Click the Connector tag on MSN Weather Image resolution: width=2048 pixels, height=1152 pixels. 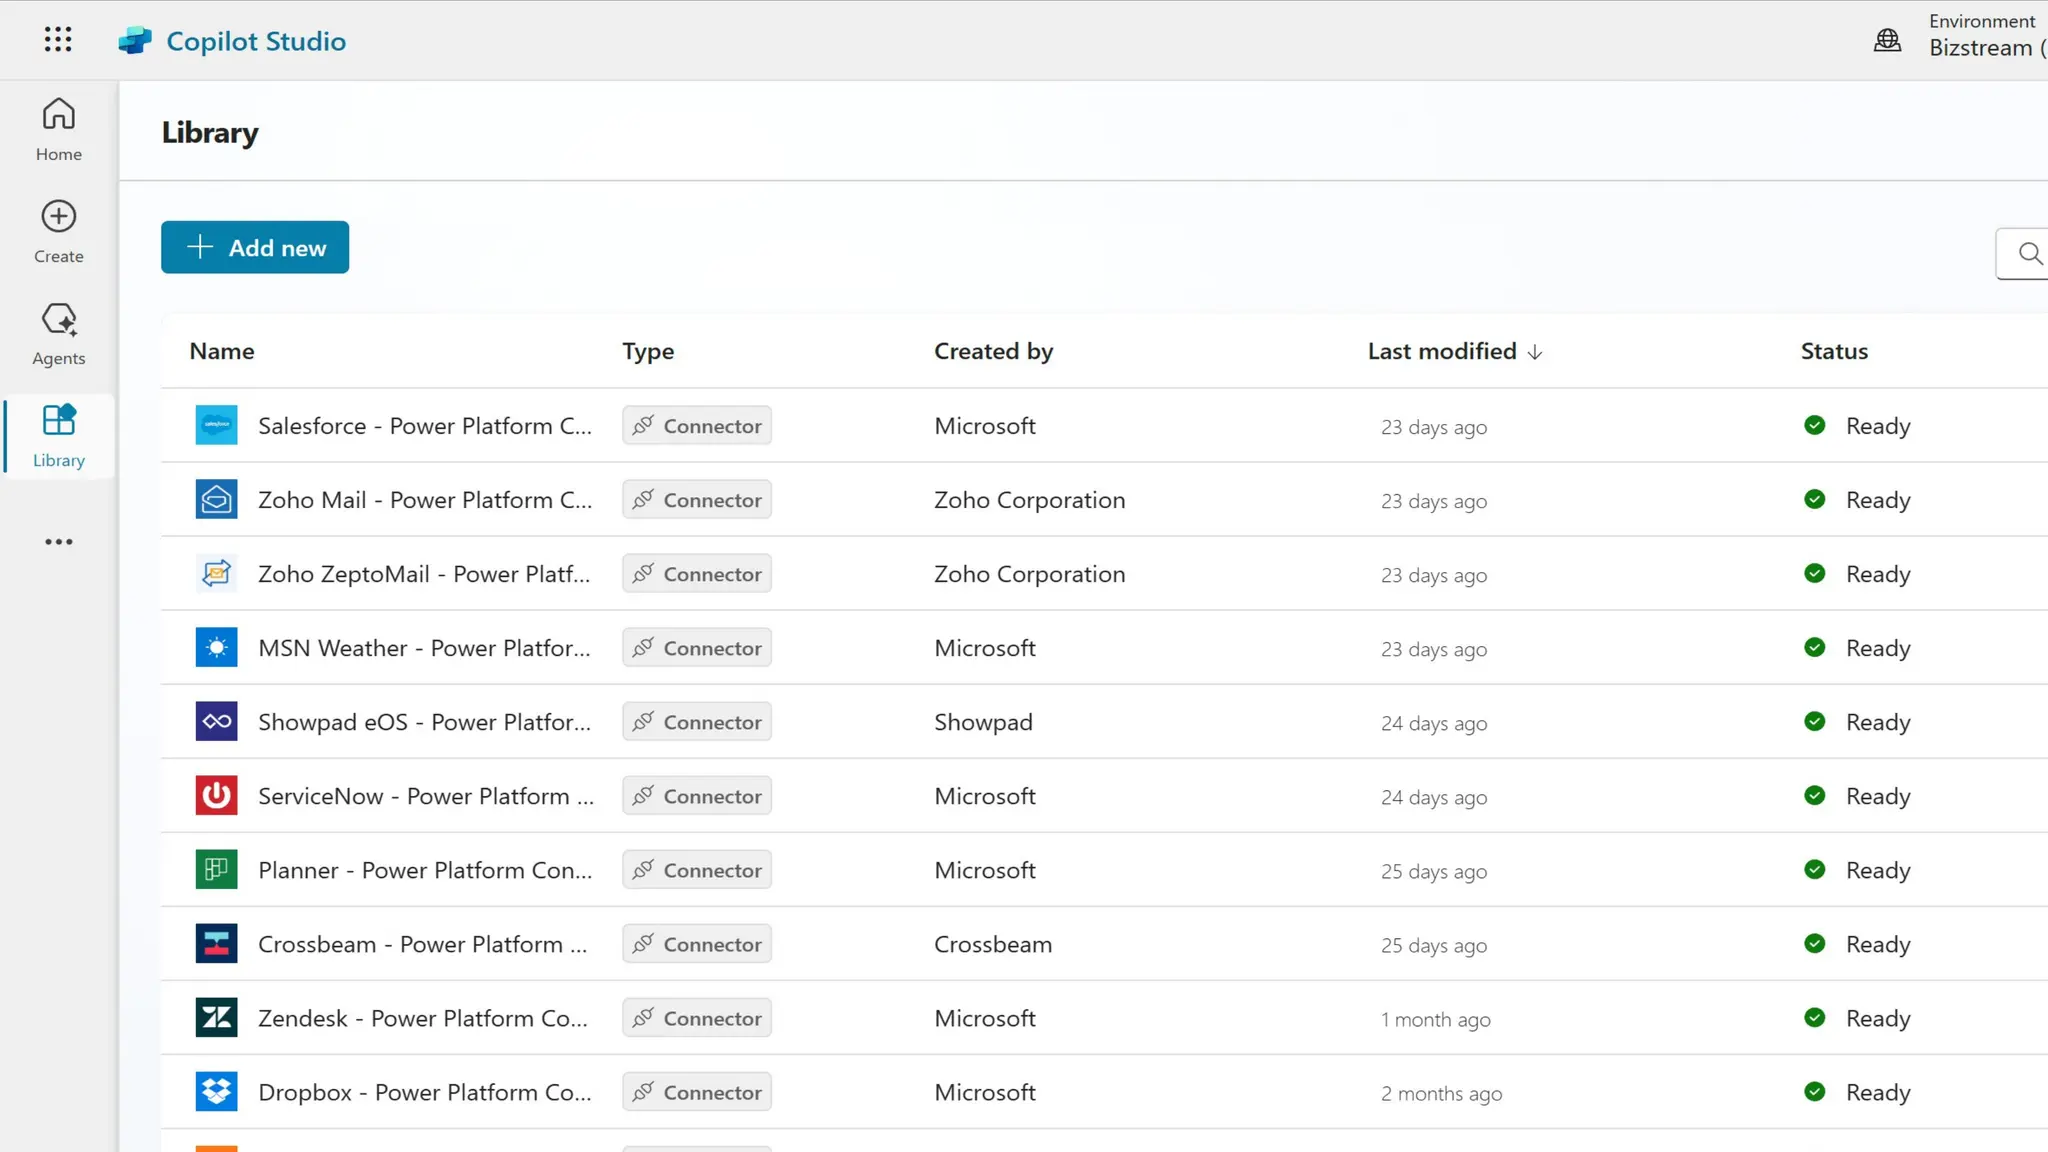click(697, 648)
